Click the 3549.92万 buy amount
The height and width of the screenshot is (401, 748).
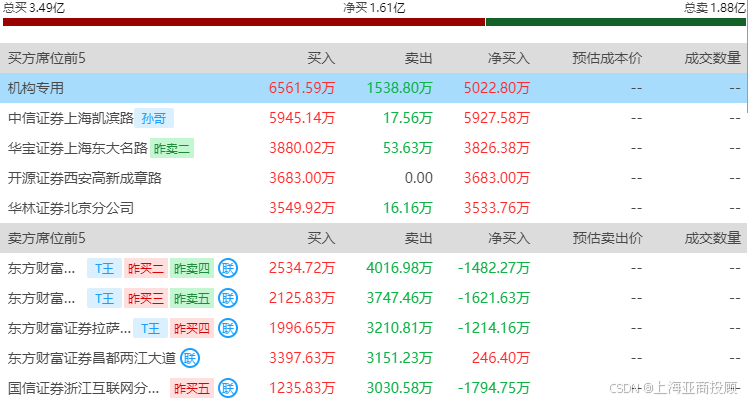click(x=302, y=208)
